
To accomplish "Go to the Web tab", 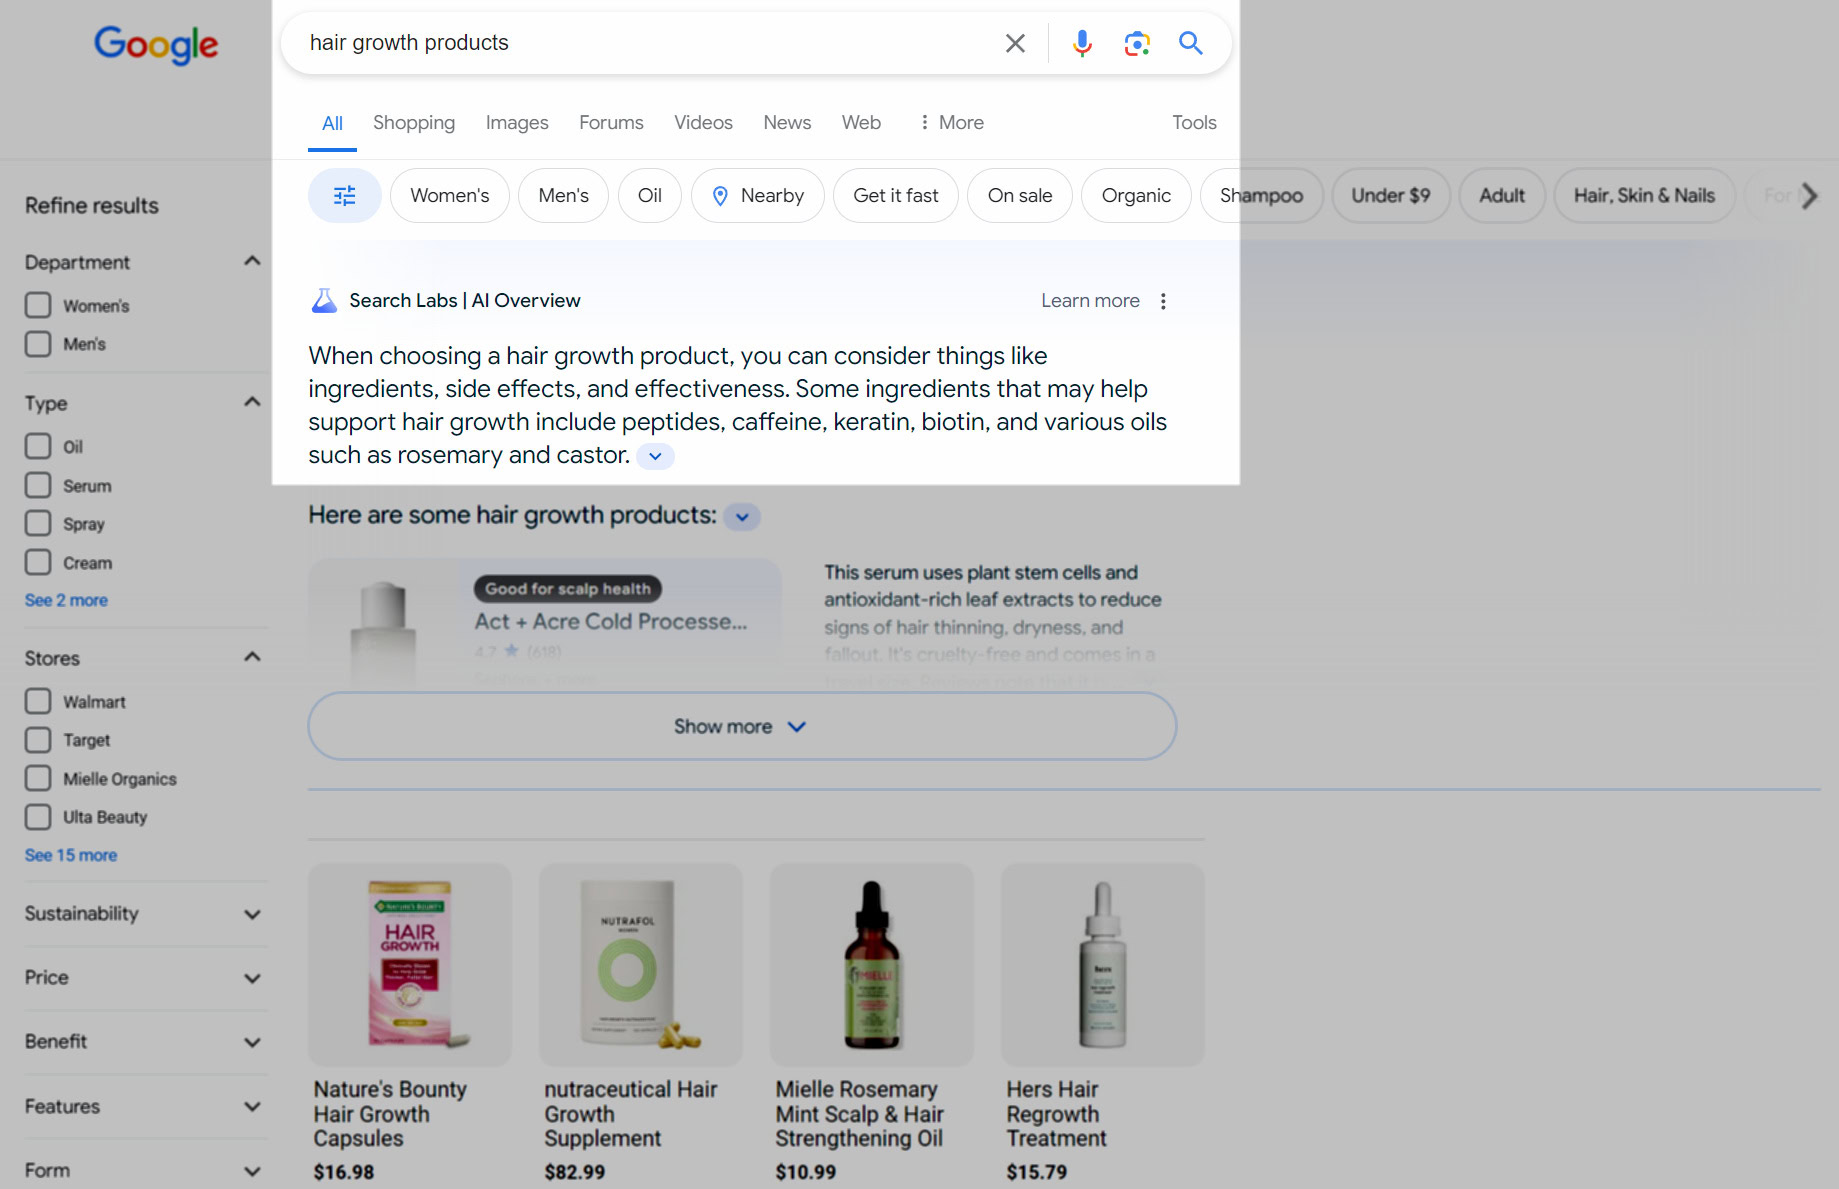I will [861, 123].
